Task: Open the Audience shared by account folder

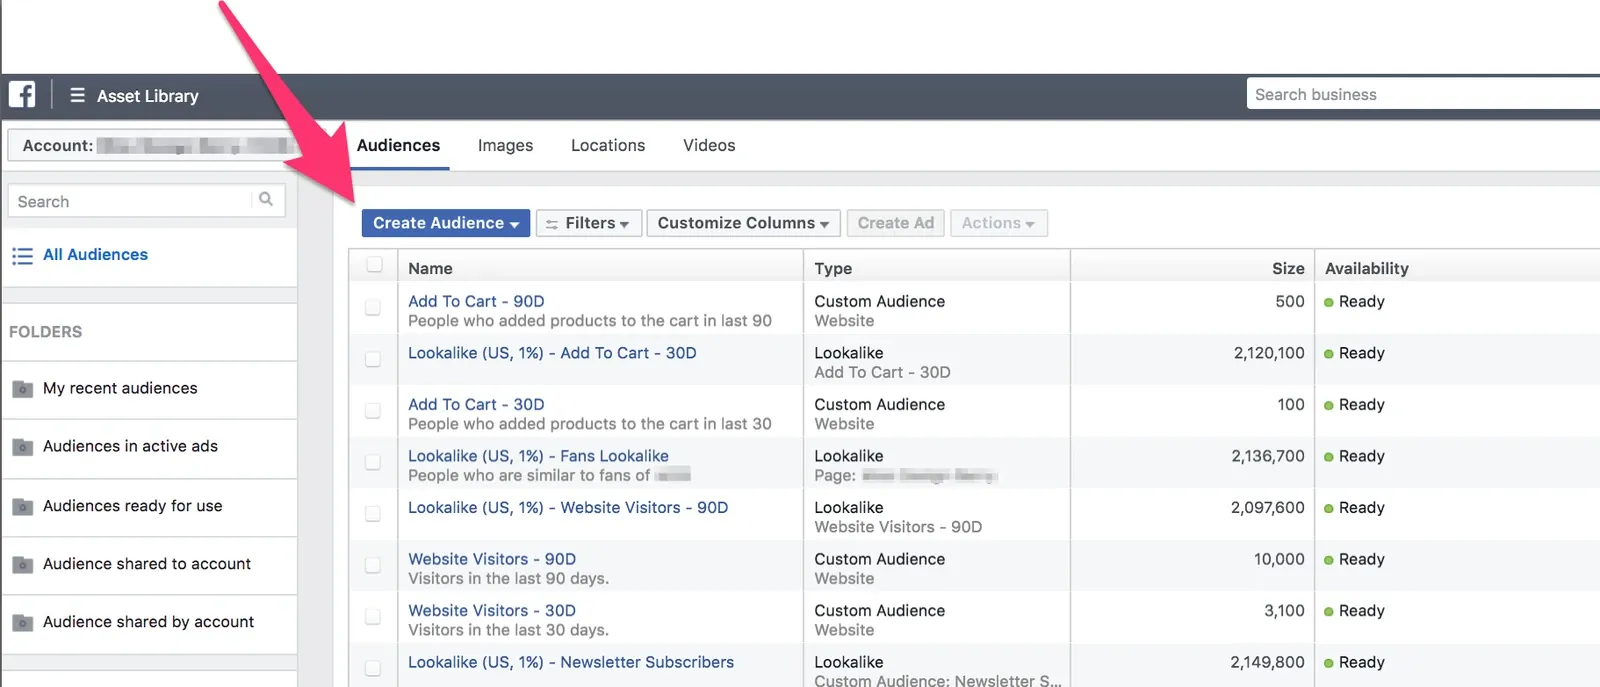Action: (150, 622)
